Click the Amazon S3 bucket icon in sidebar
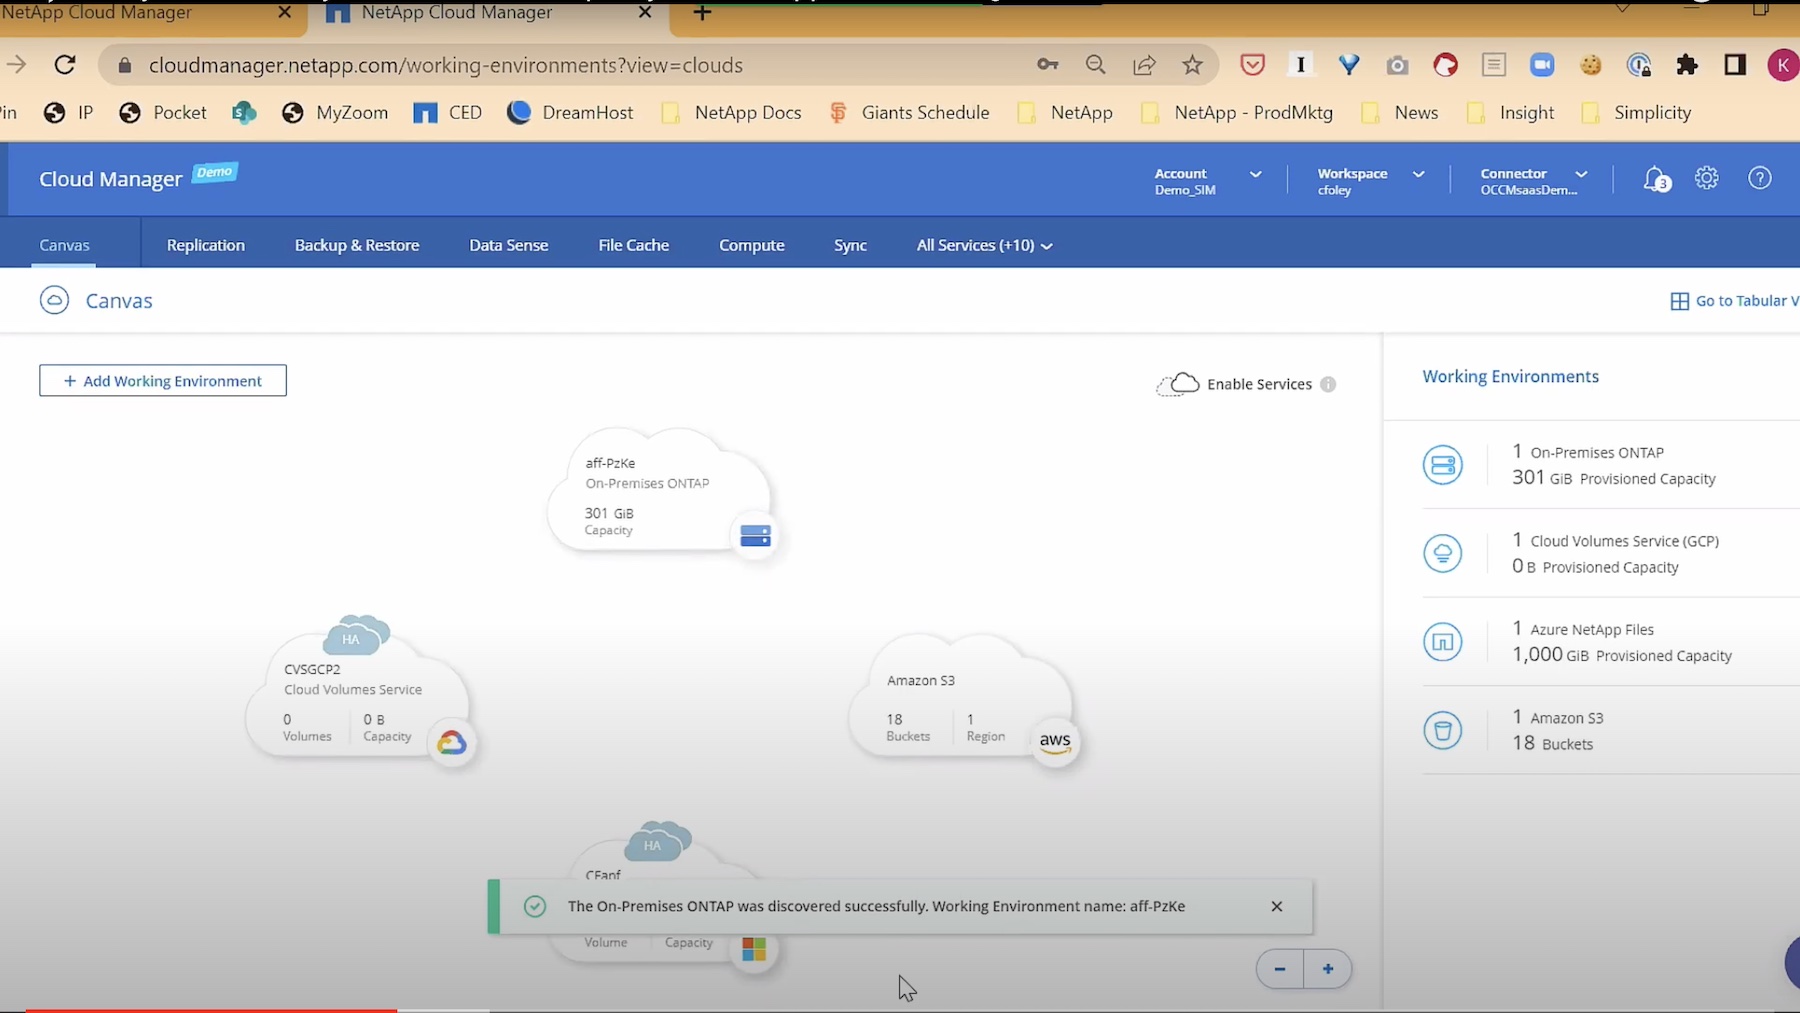Screen dimensions: 1800x1013 [1442, 730]
